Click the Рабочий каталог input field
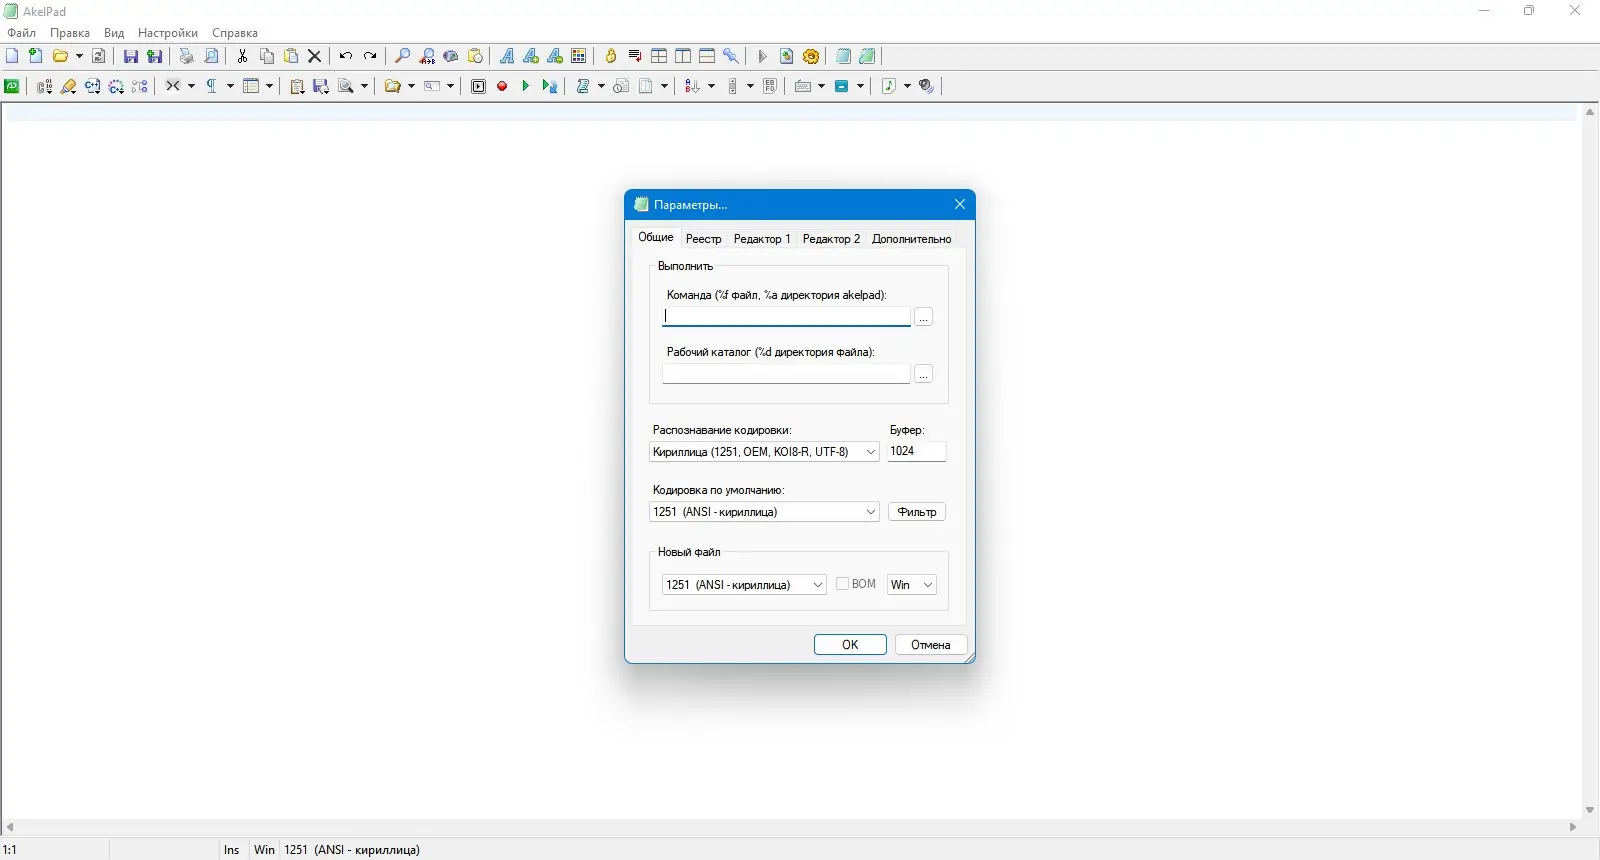 (x=786, y=373)
